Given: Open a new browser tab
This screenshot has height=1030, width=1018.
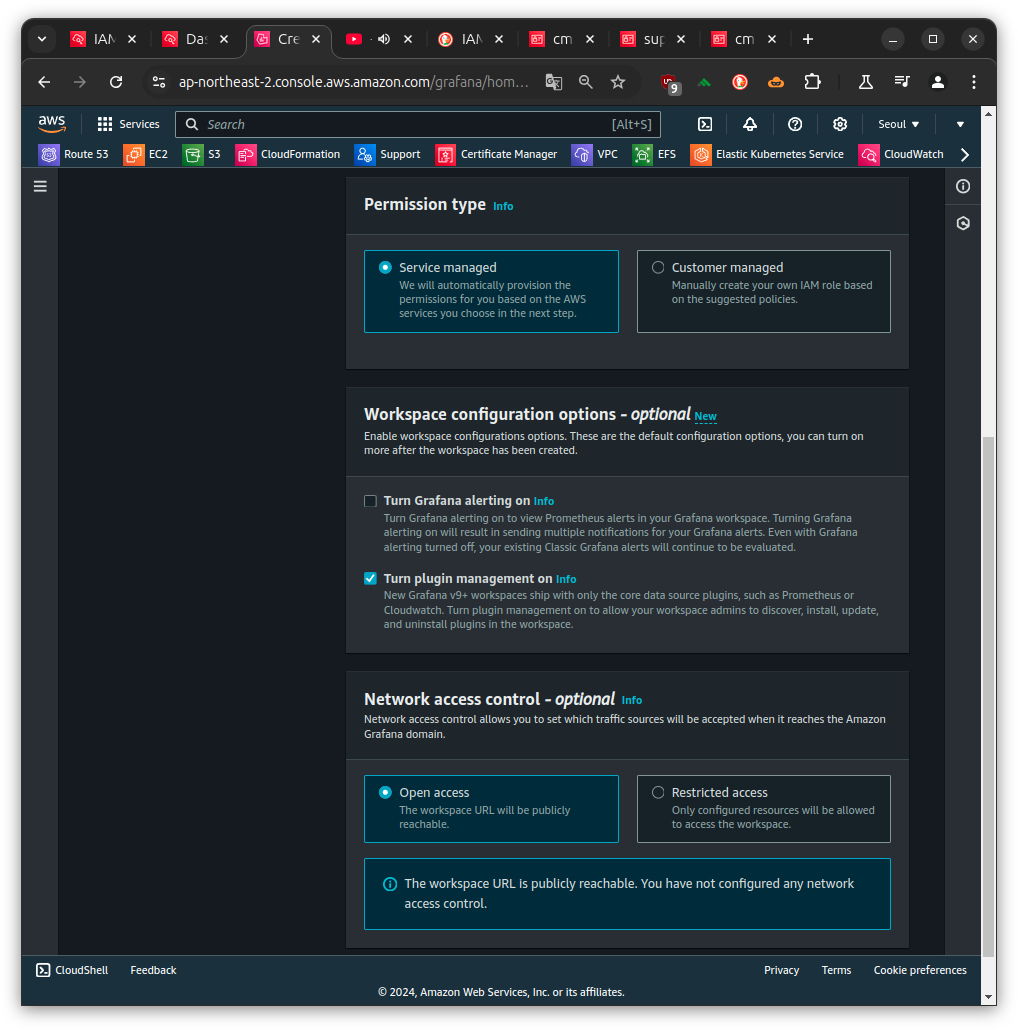Looking at the screenshot, I should tap(808, 39).
